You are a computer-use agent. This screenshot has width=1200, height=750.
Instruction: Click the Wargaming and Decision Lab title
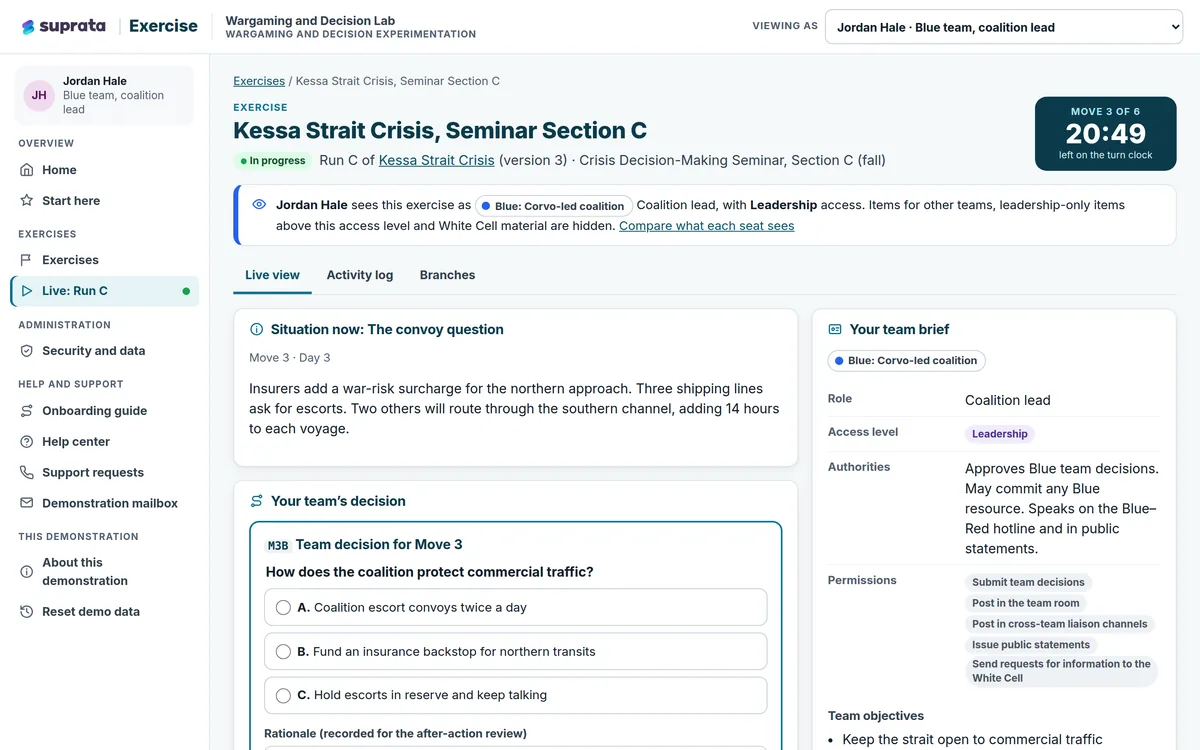[310, 20]
